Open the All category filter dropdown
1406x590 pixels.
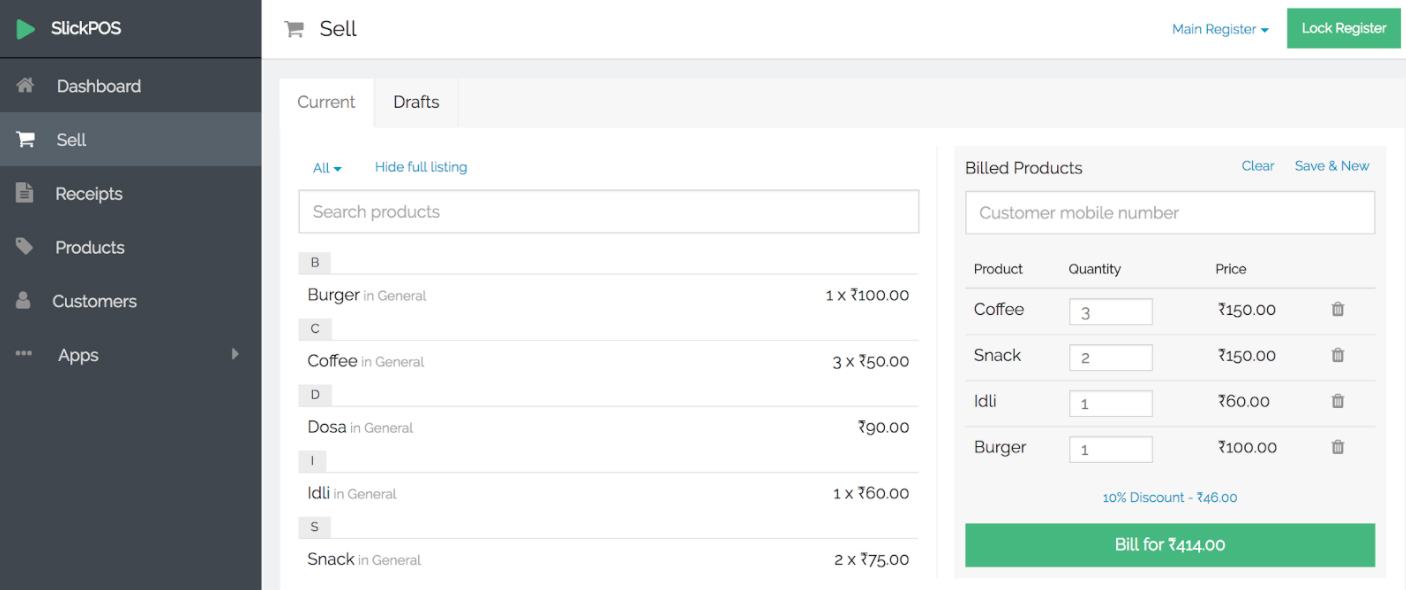tap(327, 168)
